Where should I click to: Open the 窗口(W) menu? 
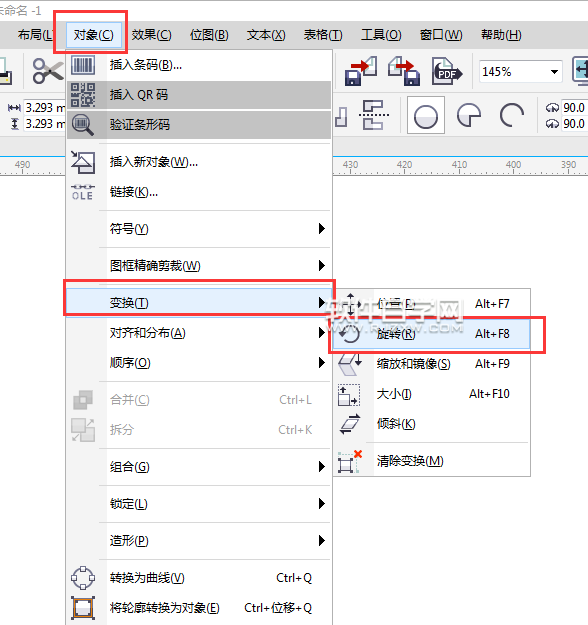[441, 35]
